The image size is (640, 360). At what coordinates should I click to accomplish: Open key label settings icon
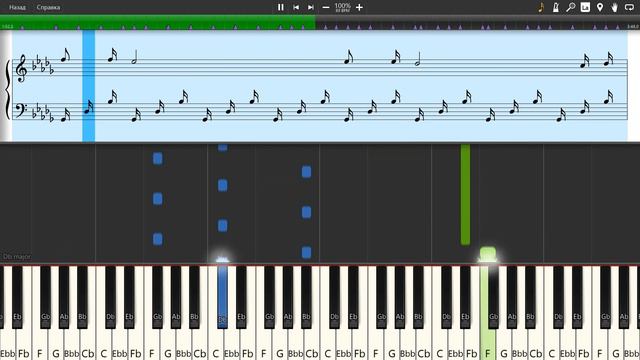click(585, 7)
